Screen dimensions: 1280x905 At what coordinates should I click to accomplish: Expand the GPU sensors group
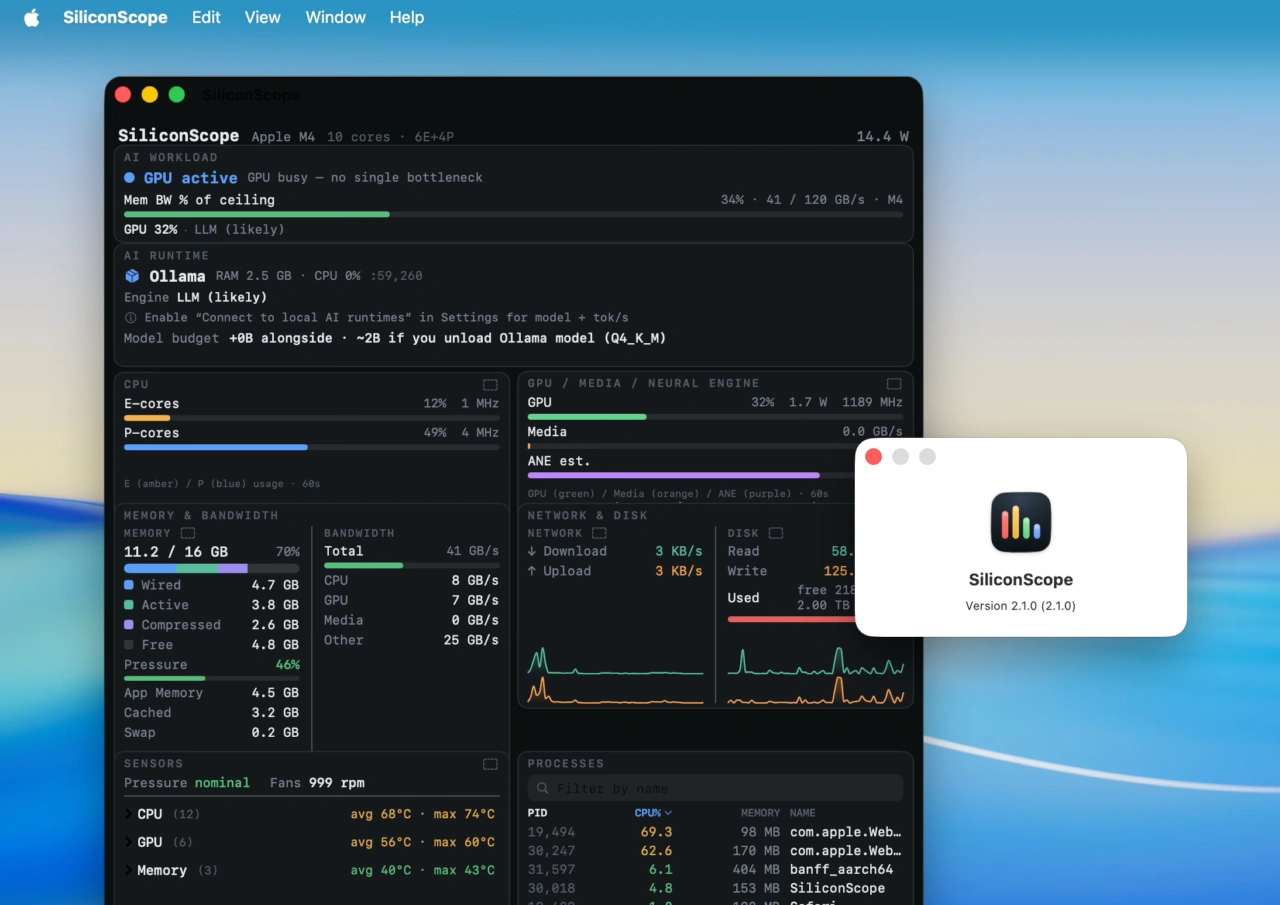pos(128,842)
